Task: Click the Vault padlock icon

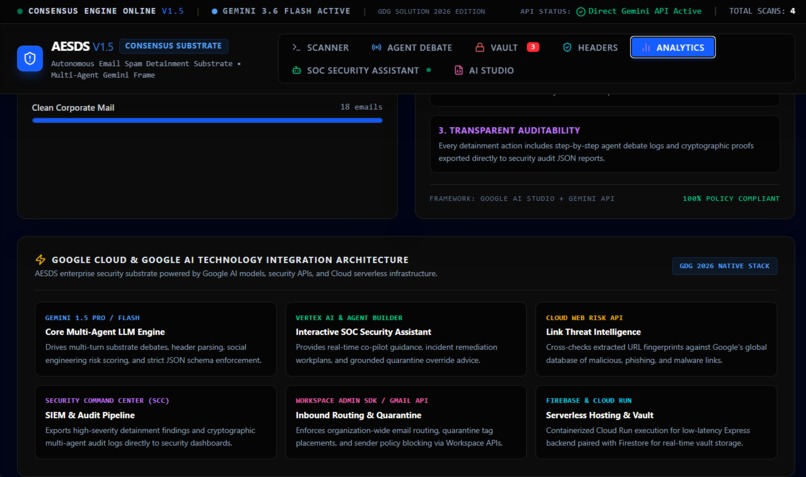Action: [480, 47]
